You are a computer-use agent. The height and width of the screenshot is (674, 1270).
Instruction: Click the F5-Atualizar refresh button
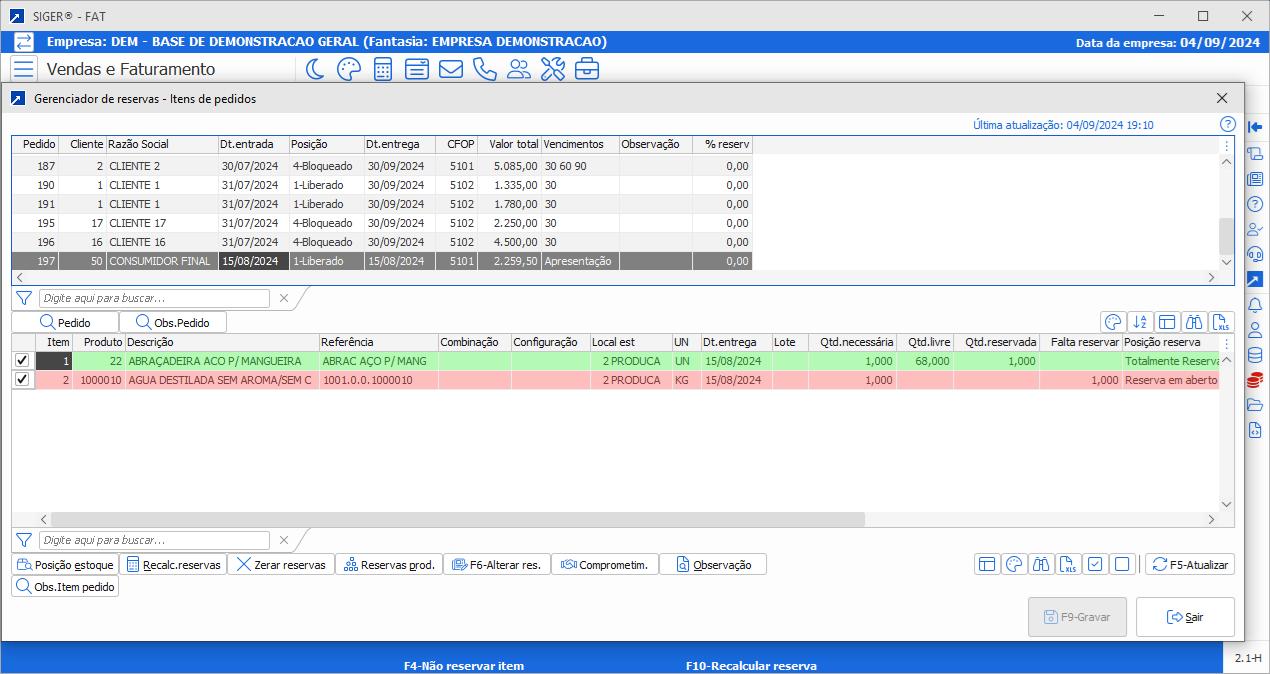[x=1190, y=564]
